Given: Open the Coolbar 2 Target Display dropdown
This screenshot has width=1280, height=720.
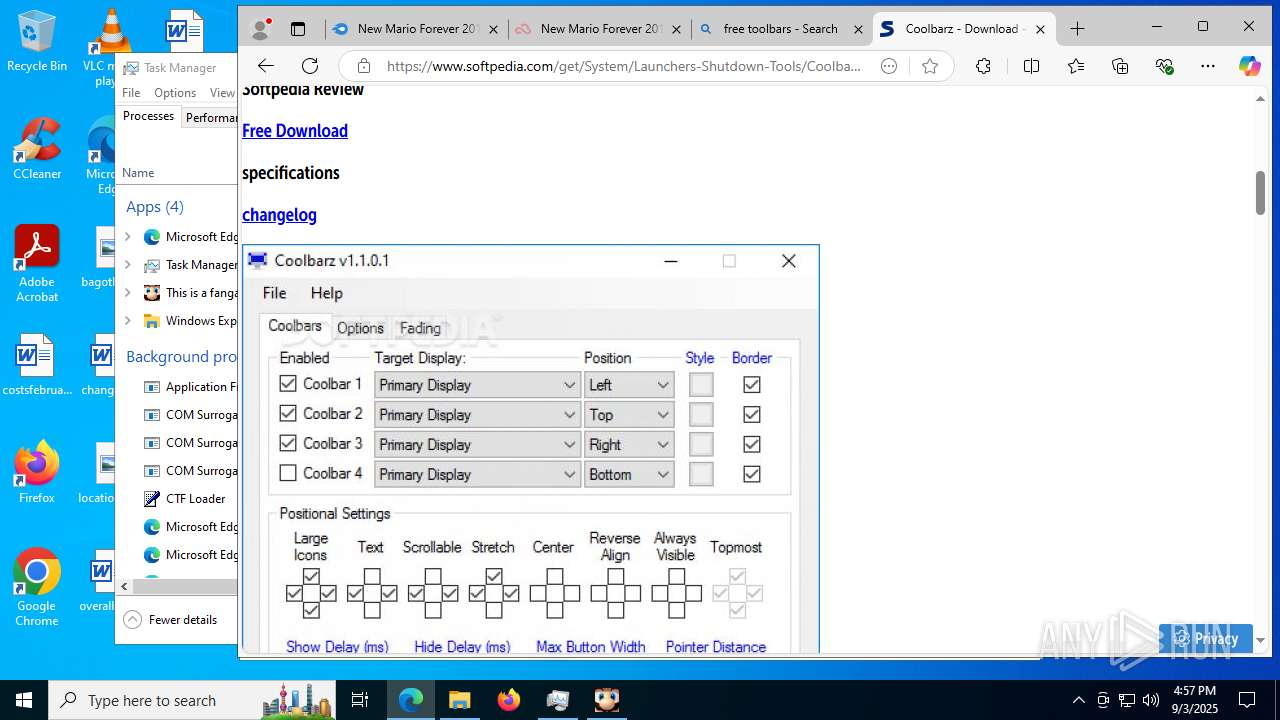Looking at the screenshot, I should [477, 415].
